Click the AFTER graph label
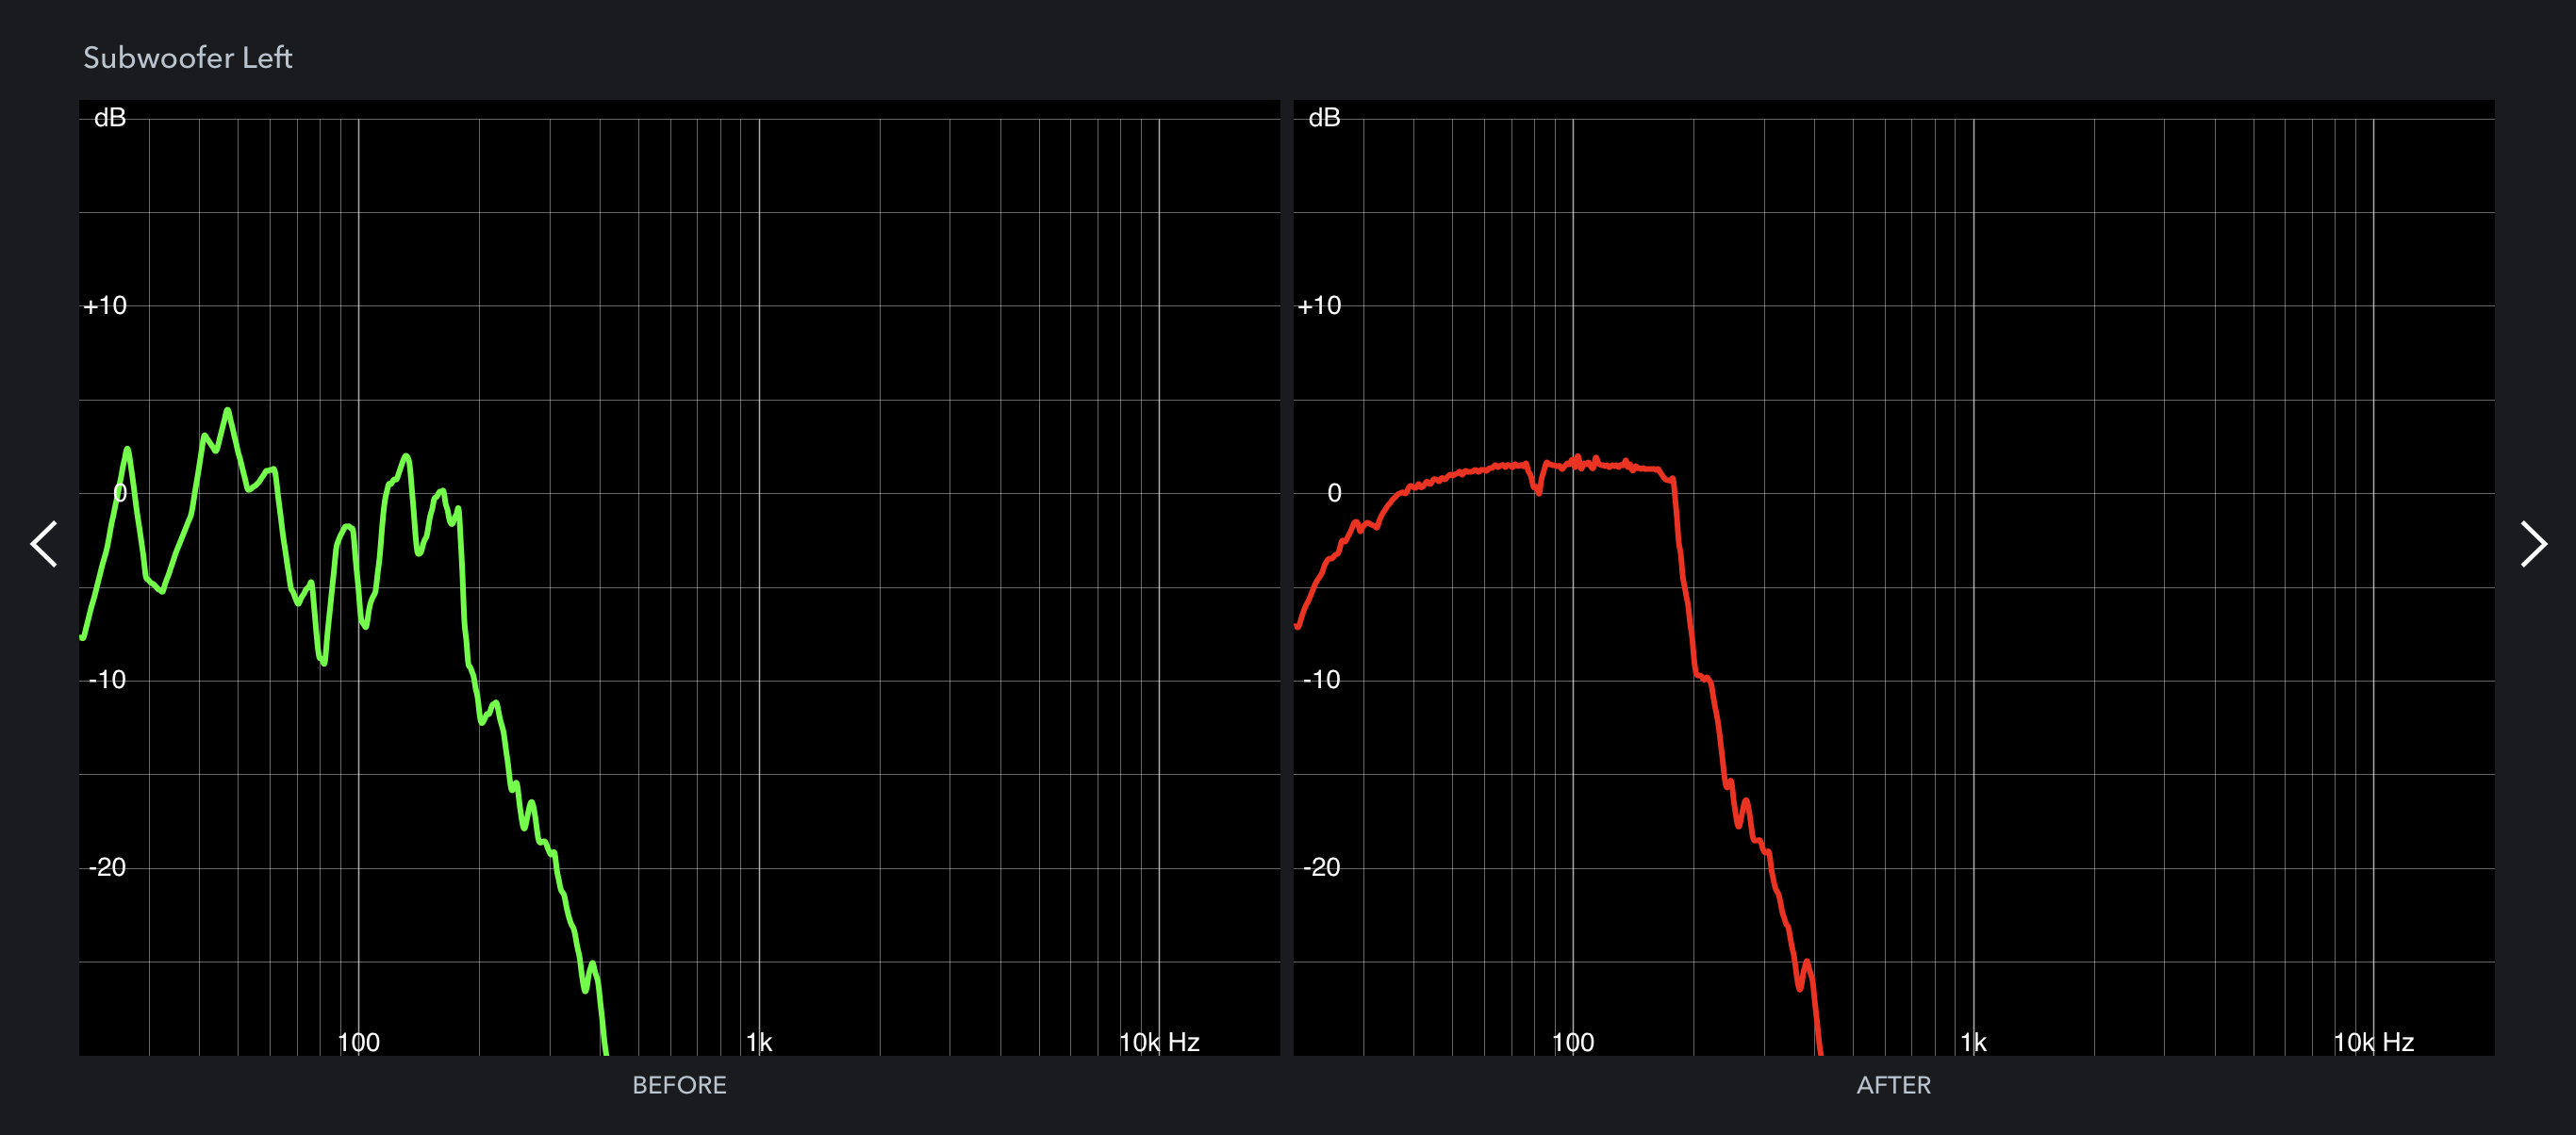This screenshot has width=2576, height=1135. tap(1894, 1085)
